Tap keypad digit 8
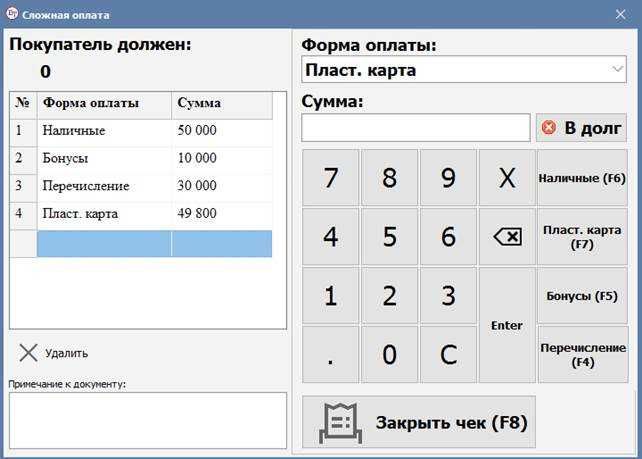Image resolution: width=642 pixels, height=459 pixels. click(x=389, y=177)
